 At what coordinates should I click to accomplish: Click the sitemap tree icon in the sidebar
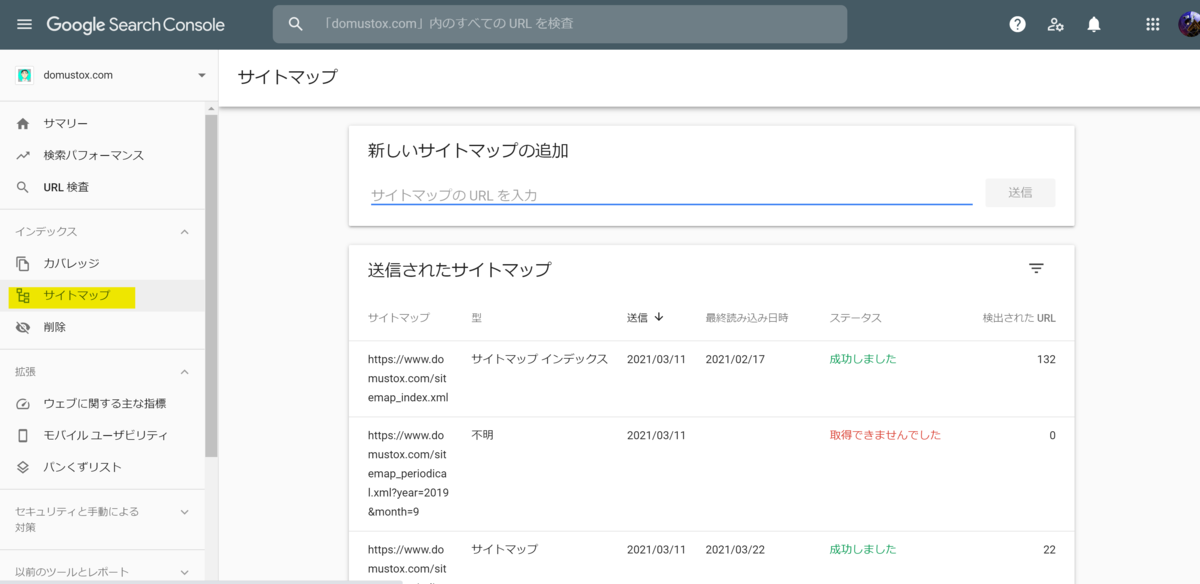23,296
